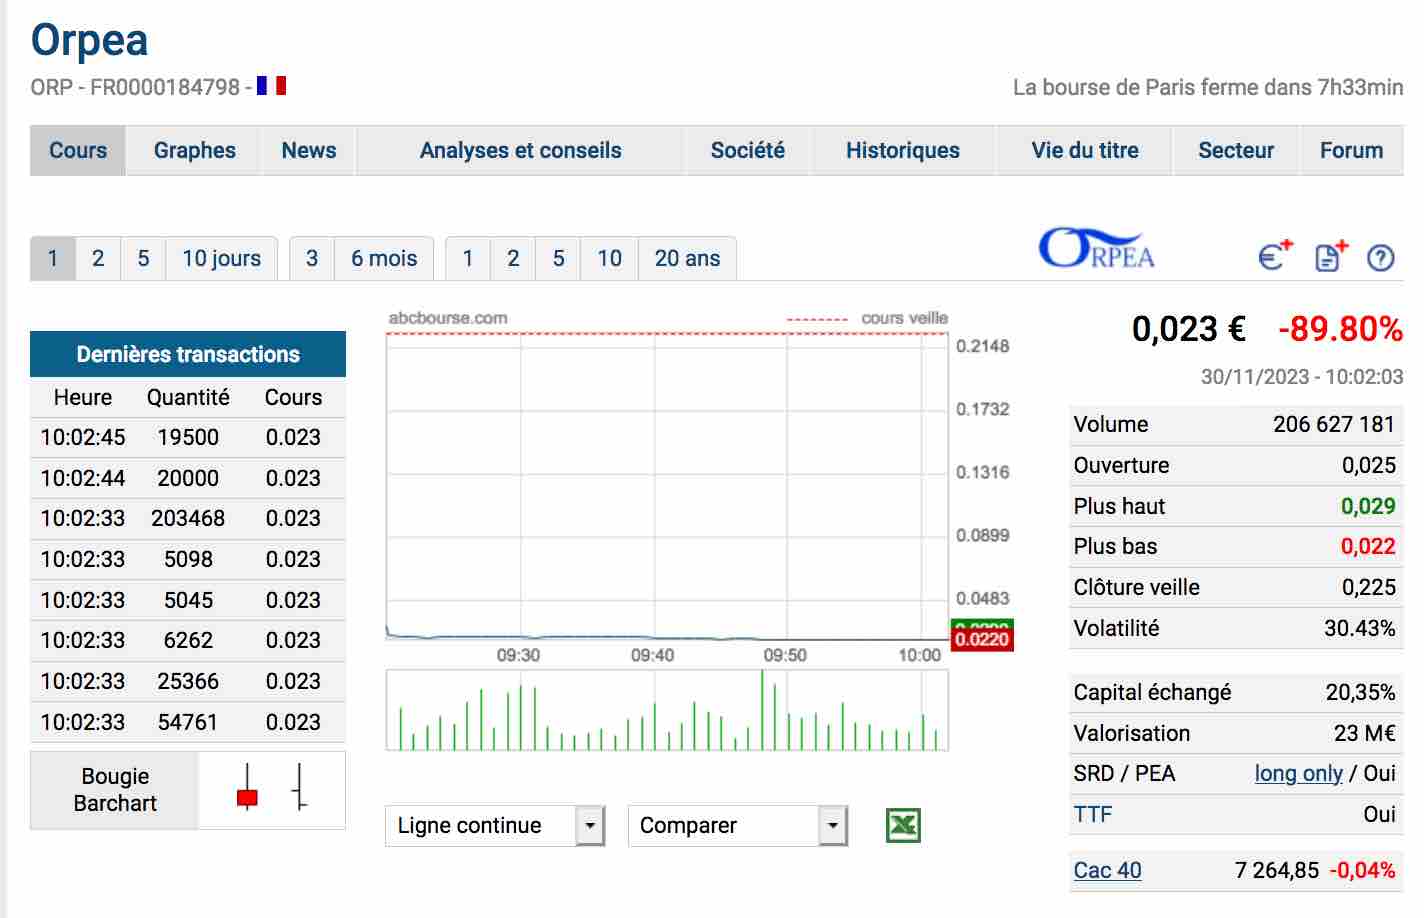Select the 25366 quantity cell
This screenshot has width=1424, height=918.
pos(188,681)
